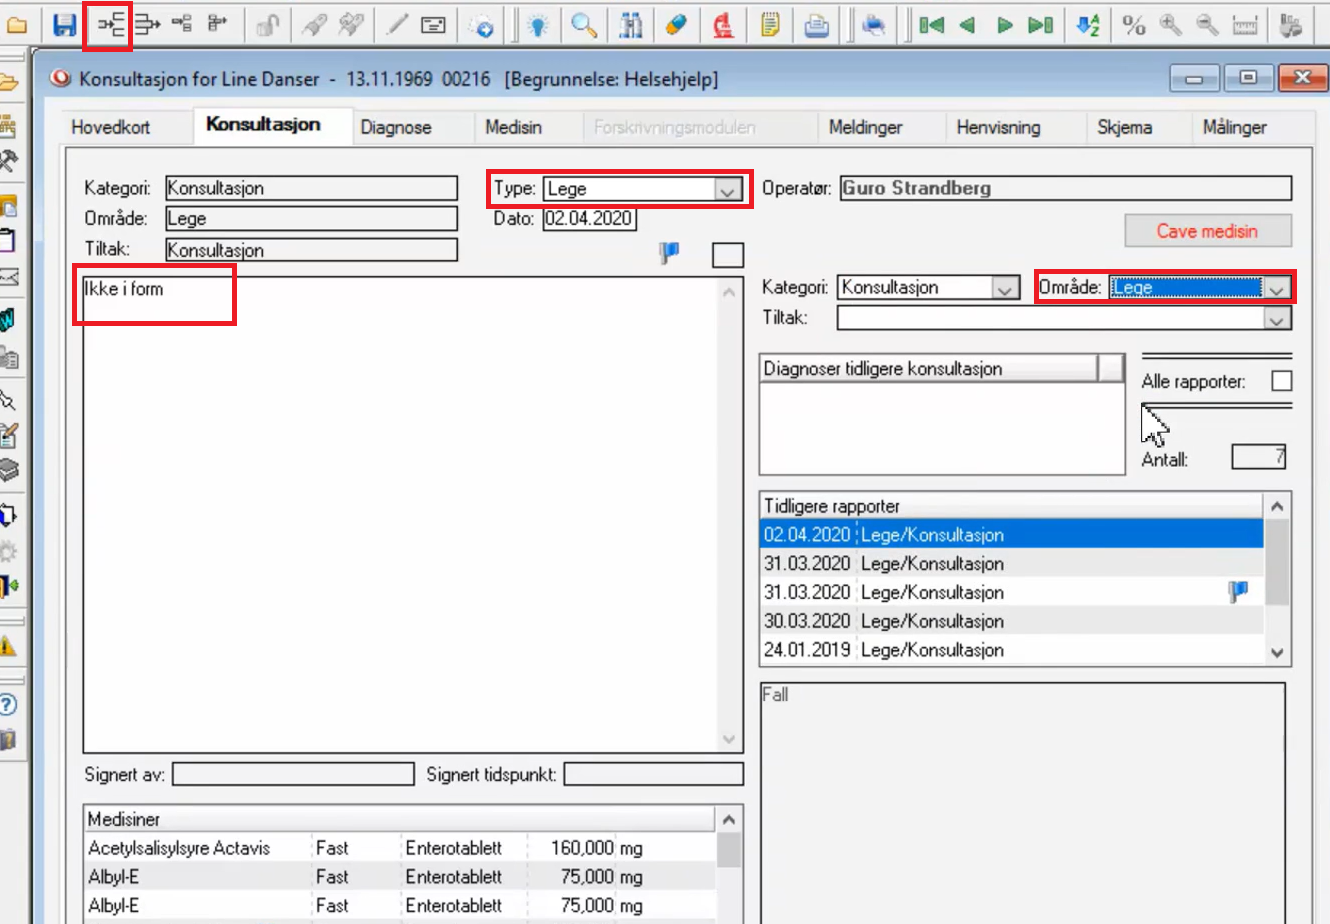Click the blue floppy disk save icon
Viewport: 1330px width, 924px height.
click(x=65, y=25)
